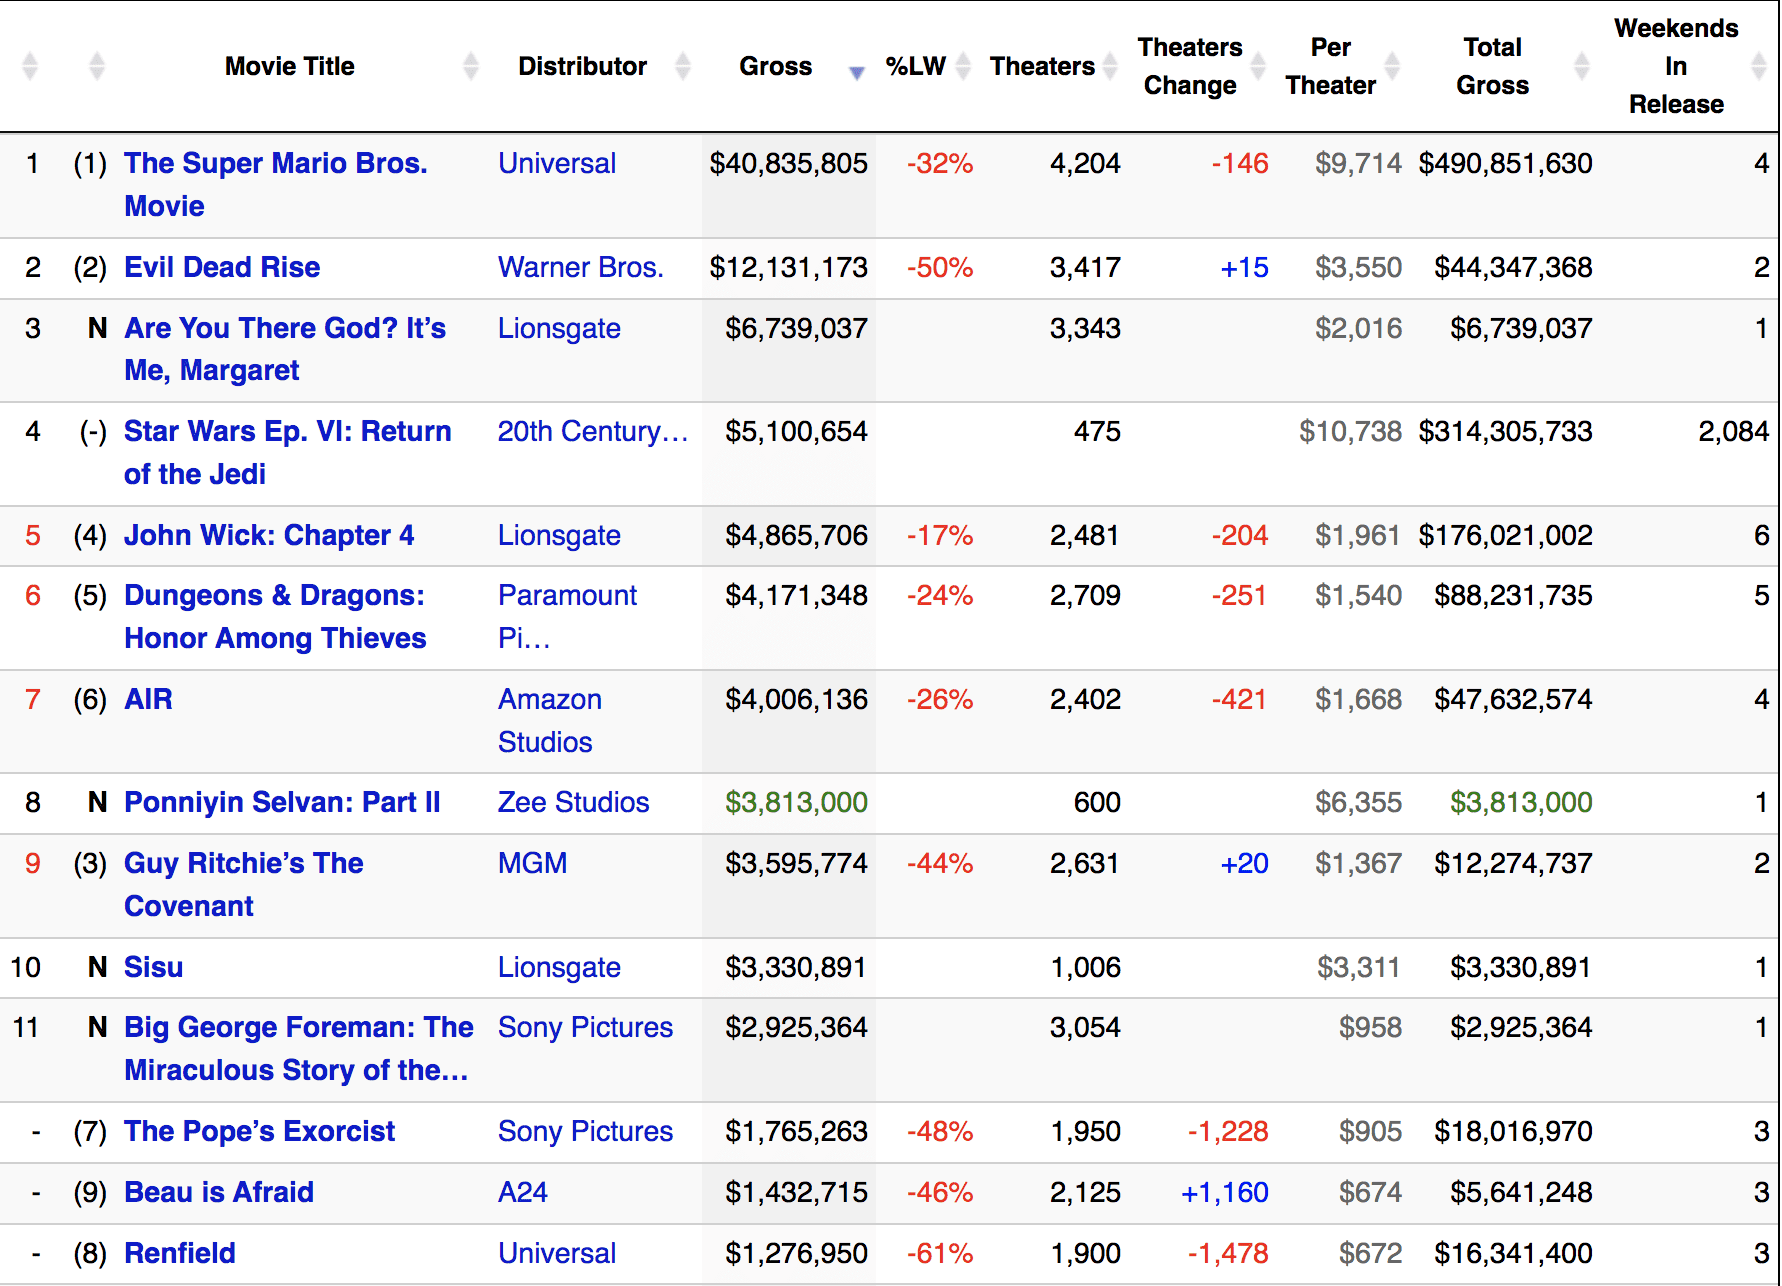Click Universal distributor in Super Mario row
The height and width of the screenshot is (1286, 1782).
coord(557,163)
